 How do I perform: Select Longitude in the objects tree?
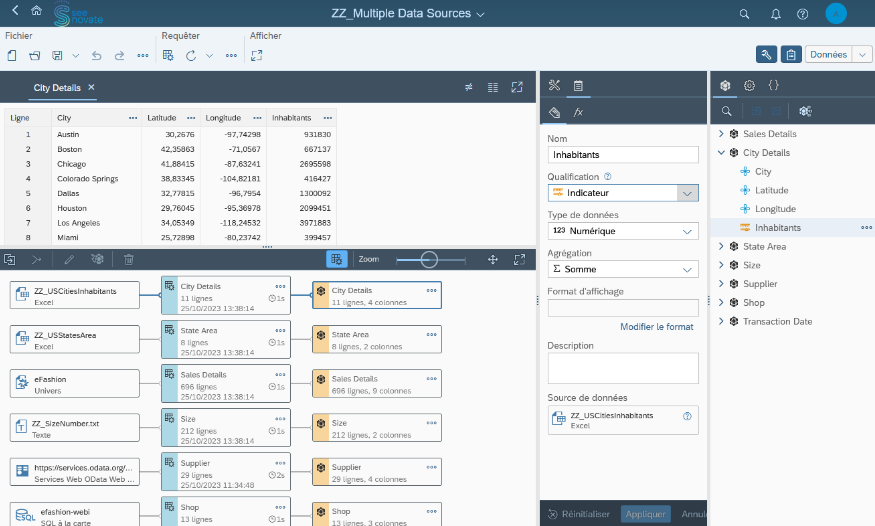[x=775, y=209]
